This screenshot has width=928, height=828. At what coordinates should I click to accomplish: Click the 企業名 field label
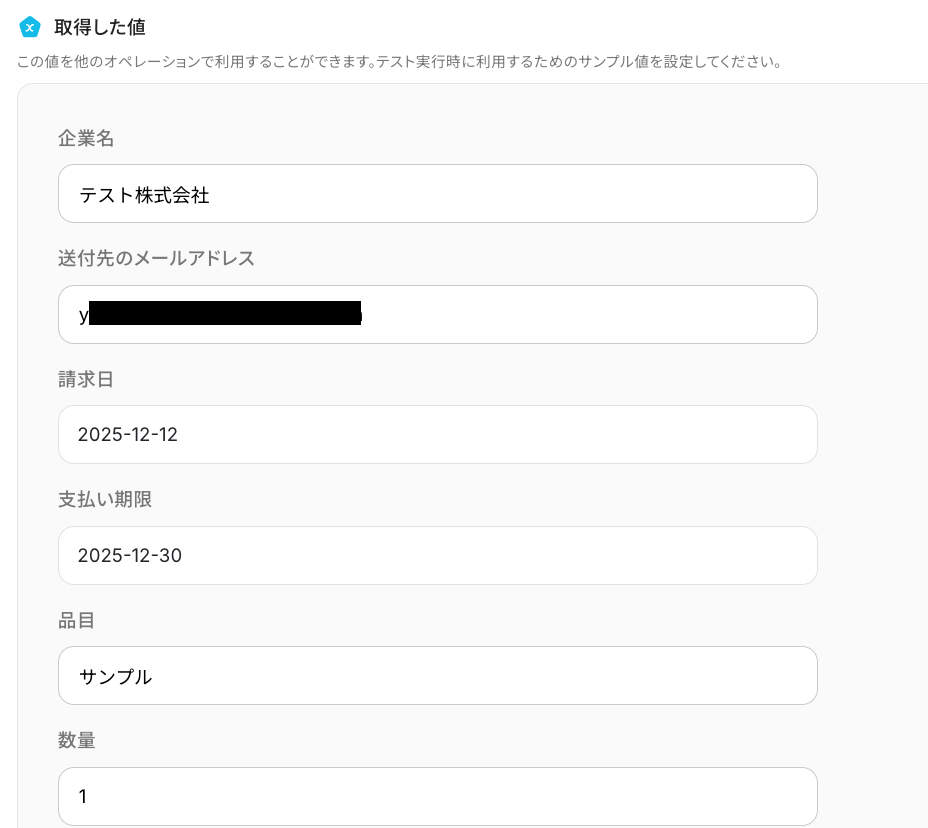coord(86,139)
